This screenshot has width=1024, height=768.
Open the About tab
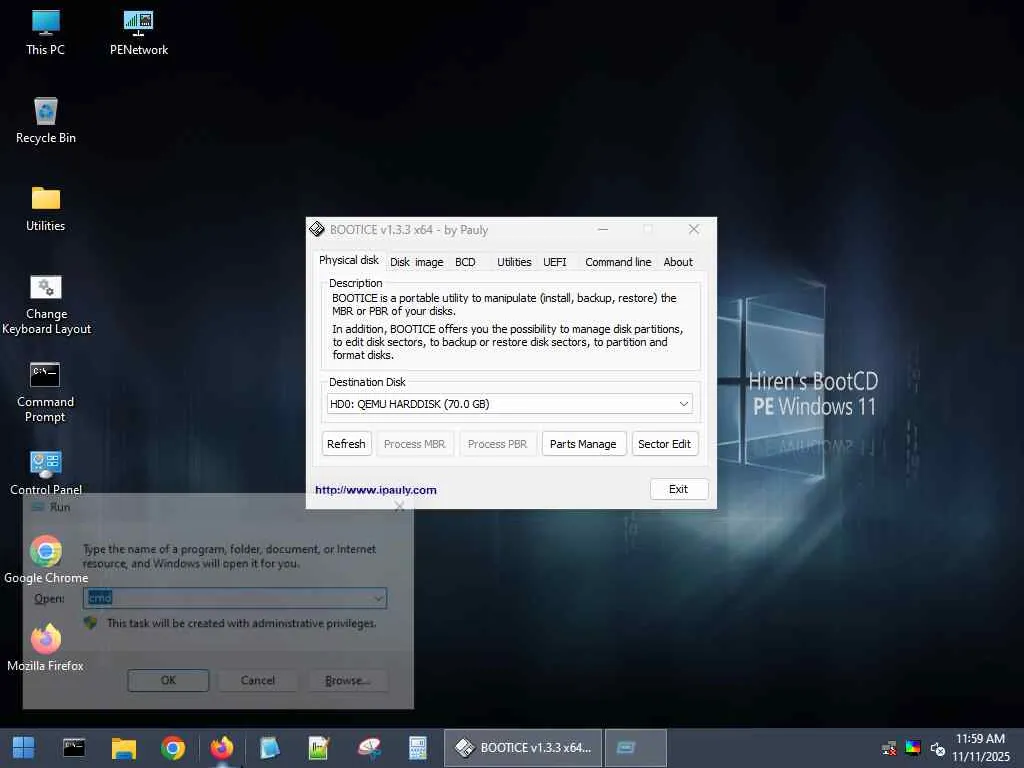point(678,262)
